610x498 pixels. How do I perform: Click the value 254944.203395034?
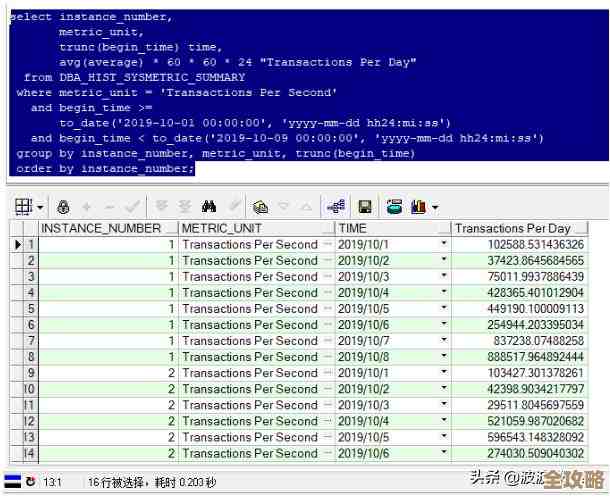click(x=536, y=325)
